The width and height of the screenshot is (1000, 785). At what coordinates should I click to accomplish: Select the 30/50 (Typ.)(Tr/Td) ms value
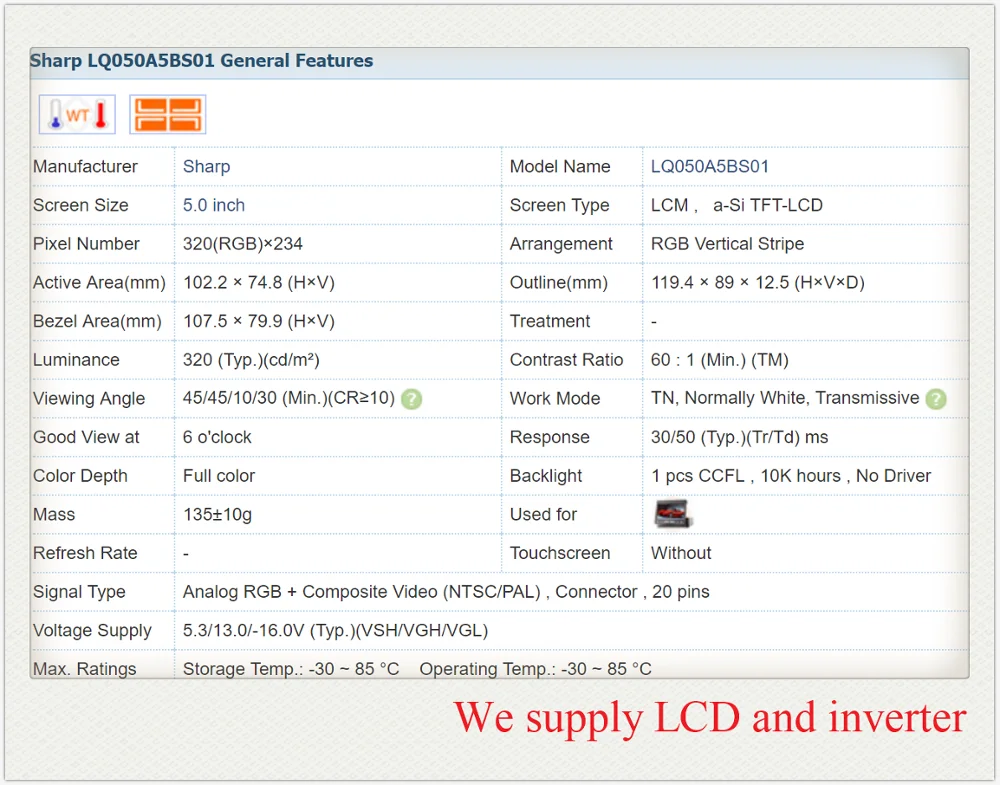click(739, 437)
